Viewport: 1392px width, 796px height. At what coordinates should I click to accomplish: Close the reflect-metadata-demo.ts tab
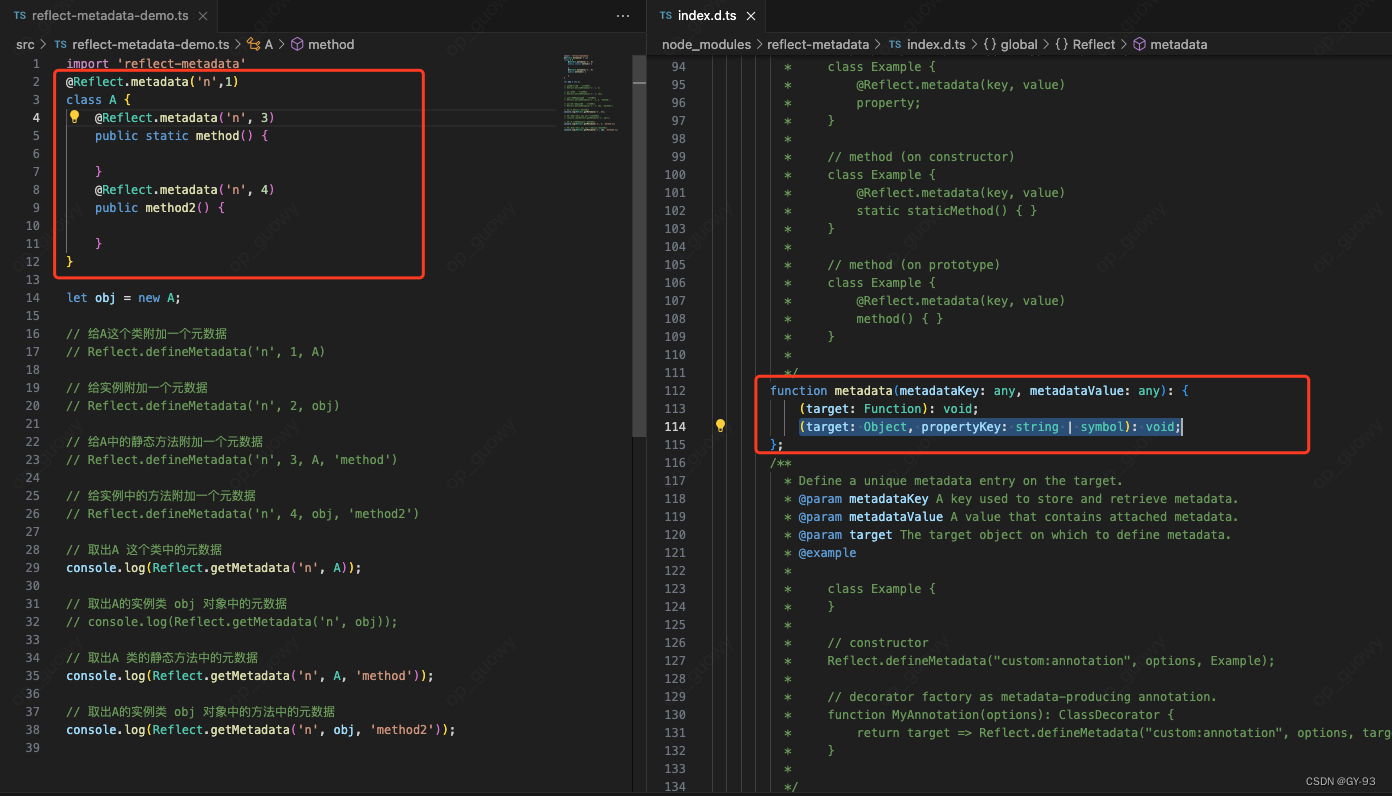(x=203, y=16)
